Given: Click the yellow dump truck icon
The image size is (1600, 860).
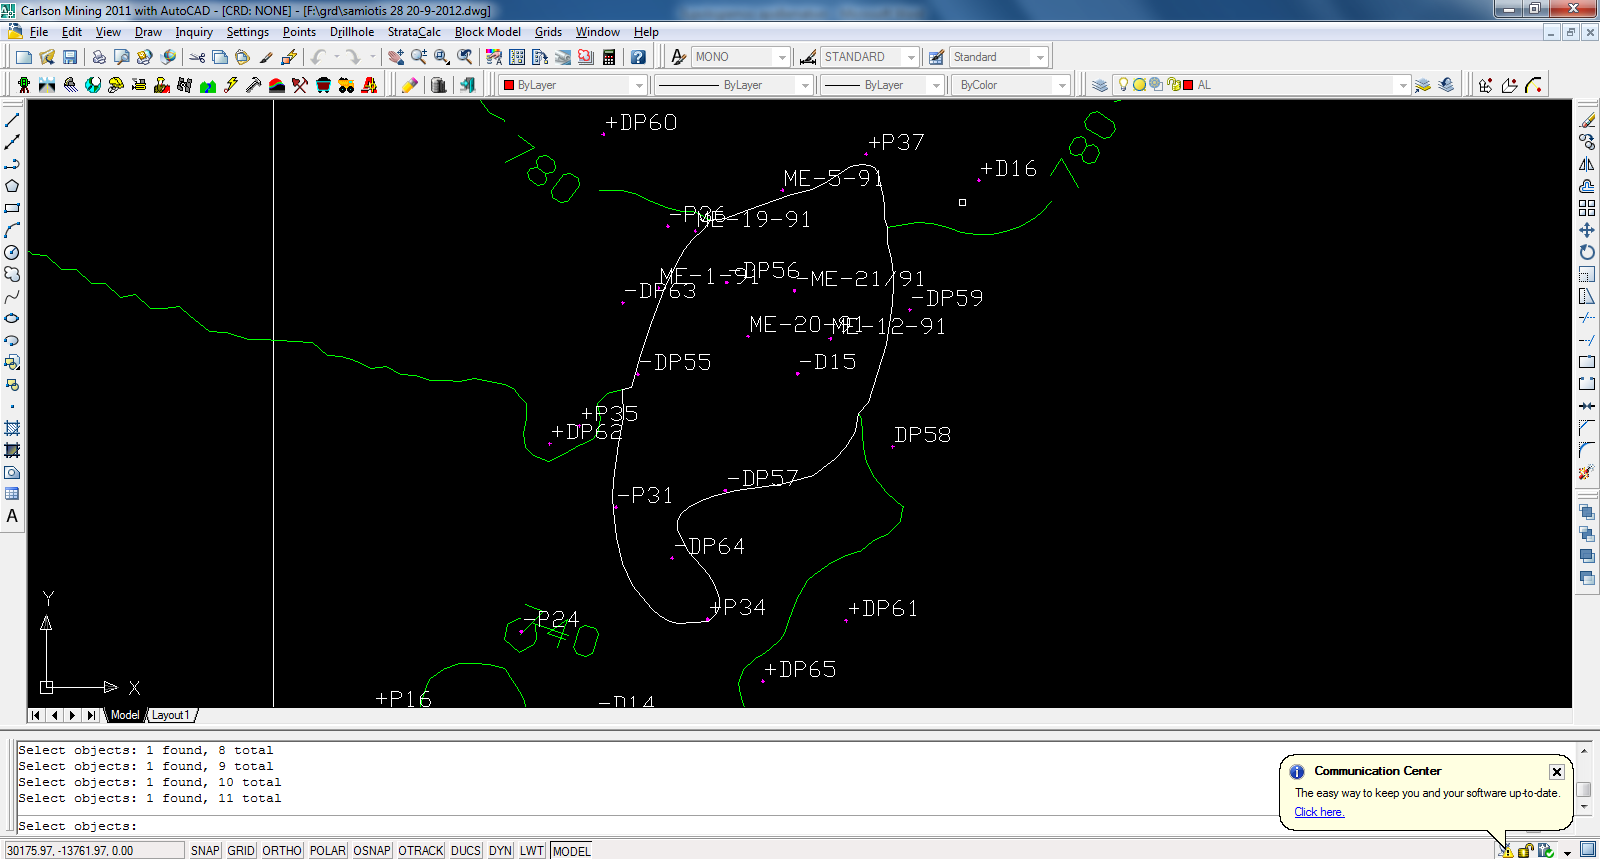Looking at the screenshot, I should 346,85.
